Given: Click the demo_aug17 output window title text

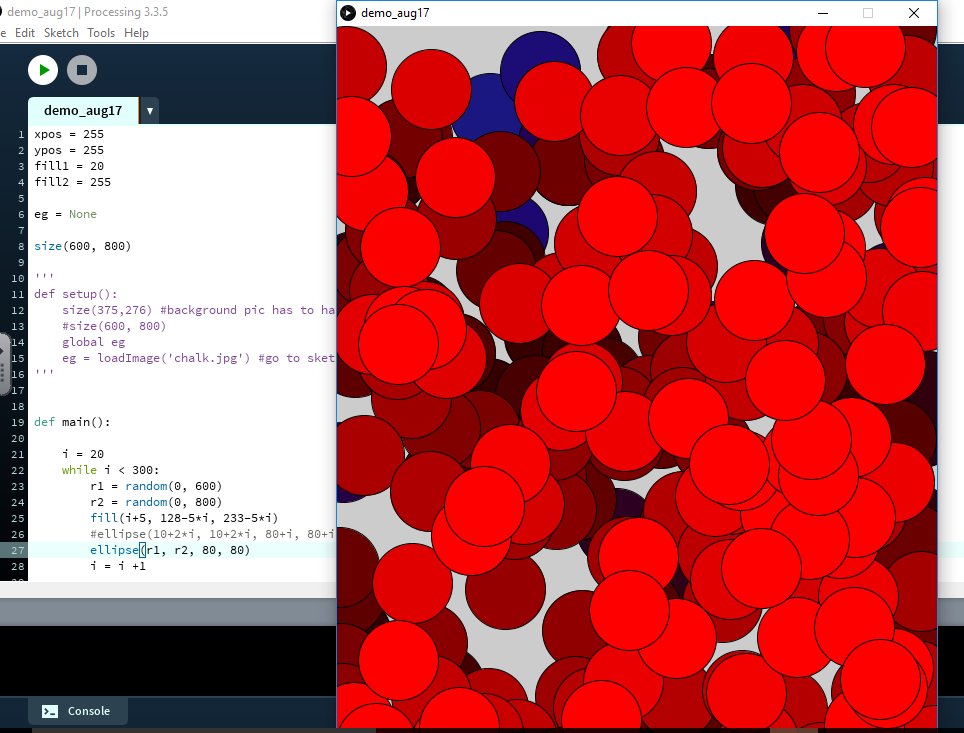Looking at the screenshot, I should coord(395,13).
